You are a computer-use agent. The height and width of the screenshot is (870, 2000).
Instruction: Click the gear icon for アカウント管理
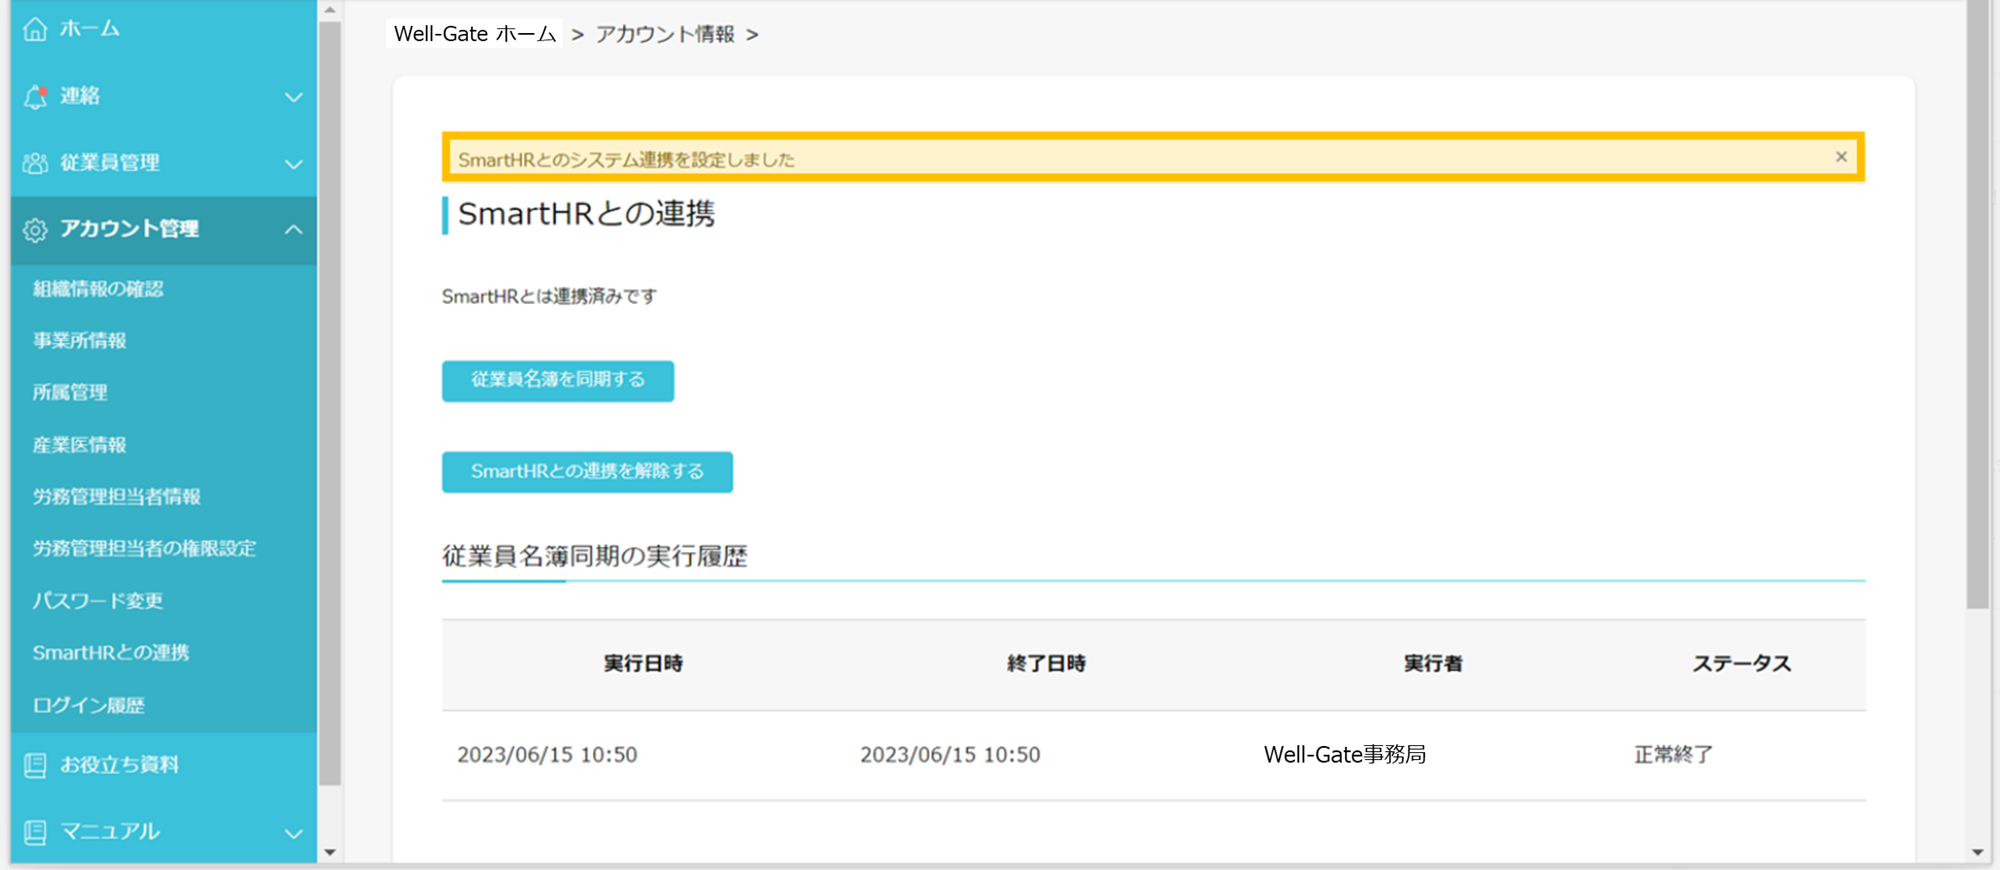(x=35, y=230)
